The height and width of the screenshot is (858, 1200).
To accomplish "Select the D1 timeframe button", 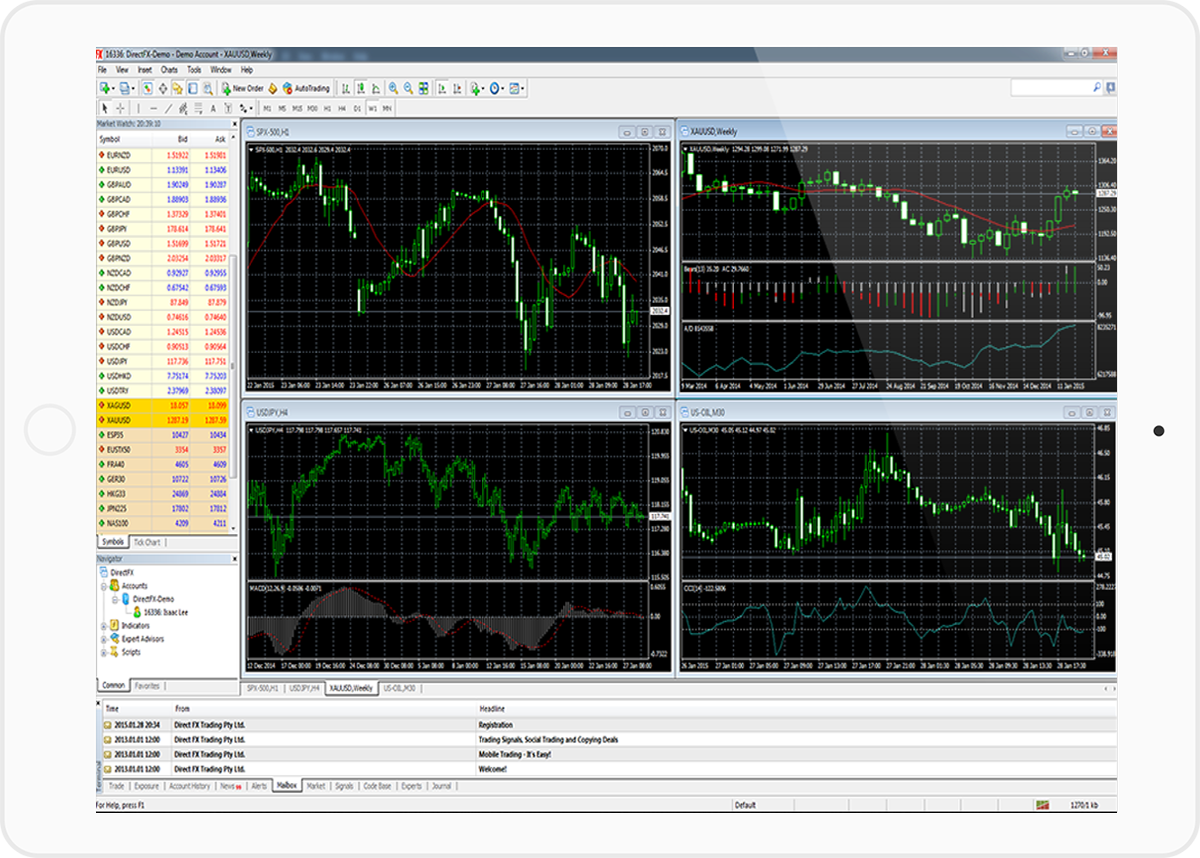I will [x=357, y=108].
